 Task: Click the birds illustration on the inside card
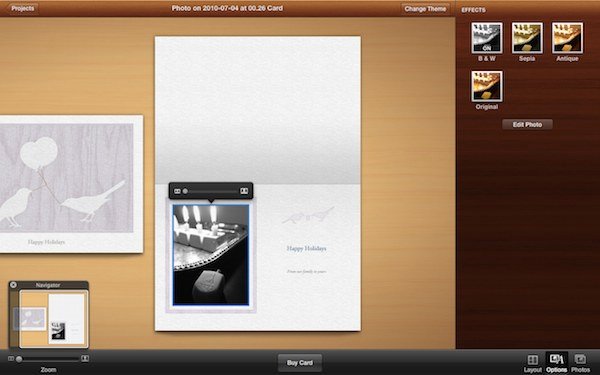tap(308, 215)
